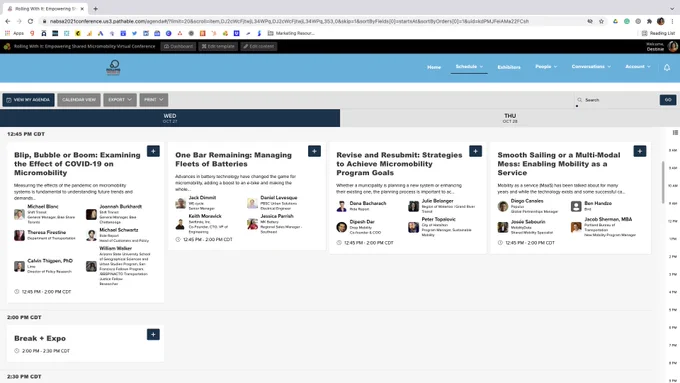680x383 pixels.
Task: Open the Apps shortcut in bookmarks bar
Action: coord(14,33)
